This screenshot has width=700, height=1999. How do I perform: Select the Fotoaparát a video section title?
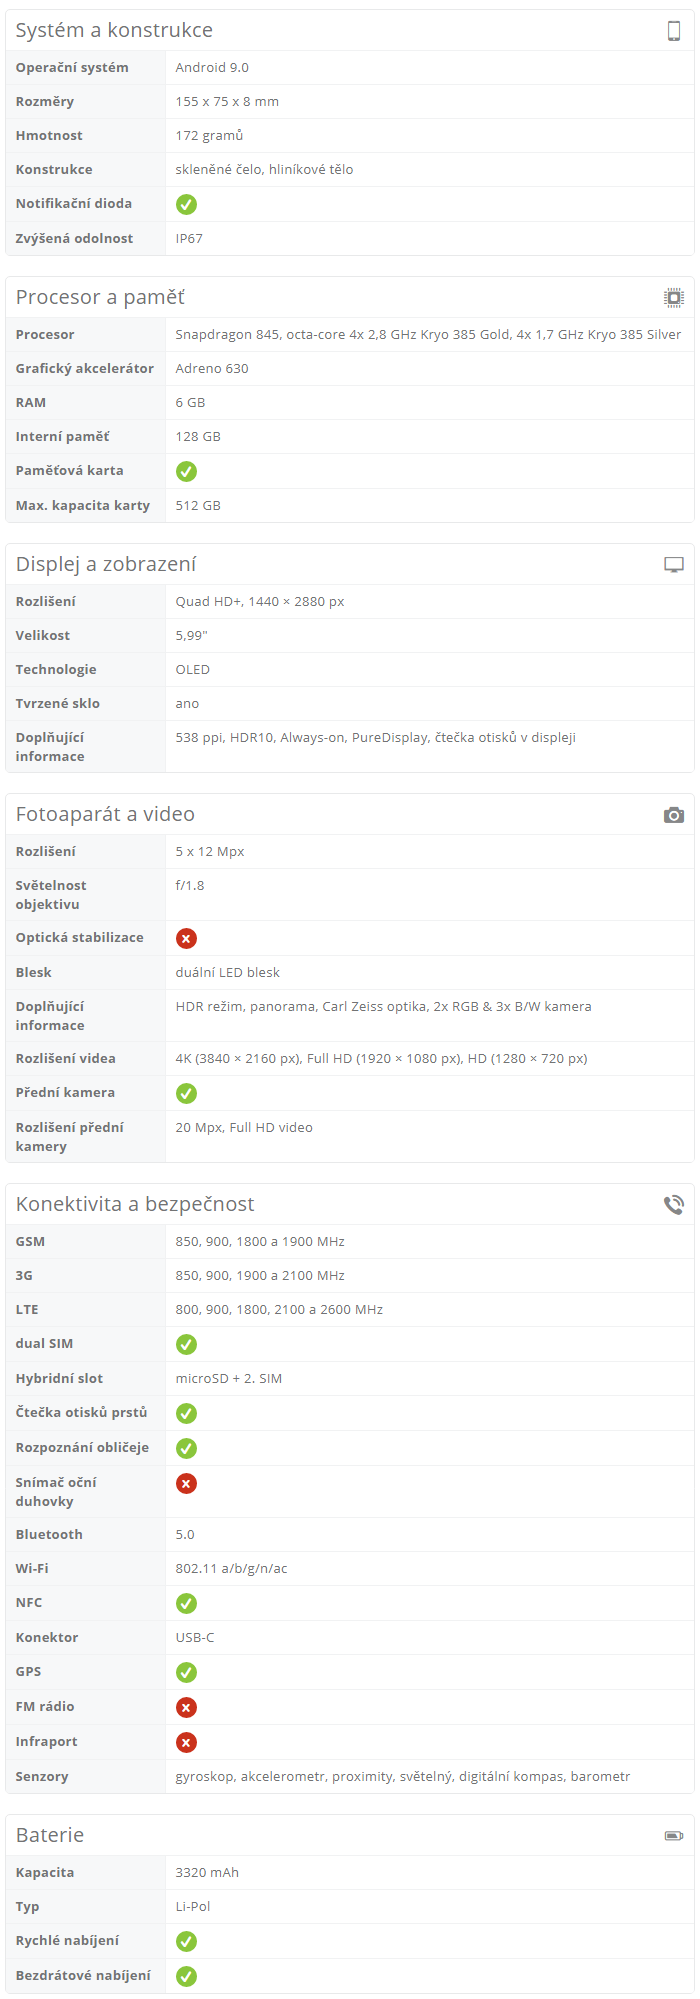click(x=105, y=814)
